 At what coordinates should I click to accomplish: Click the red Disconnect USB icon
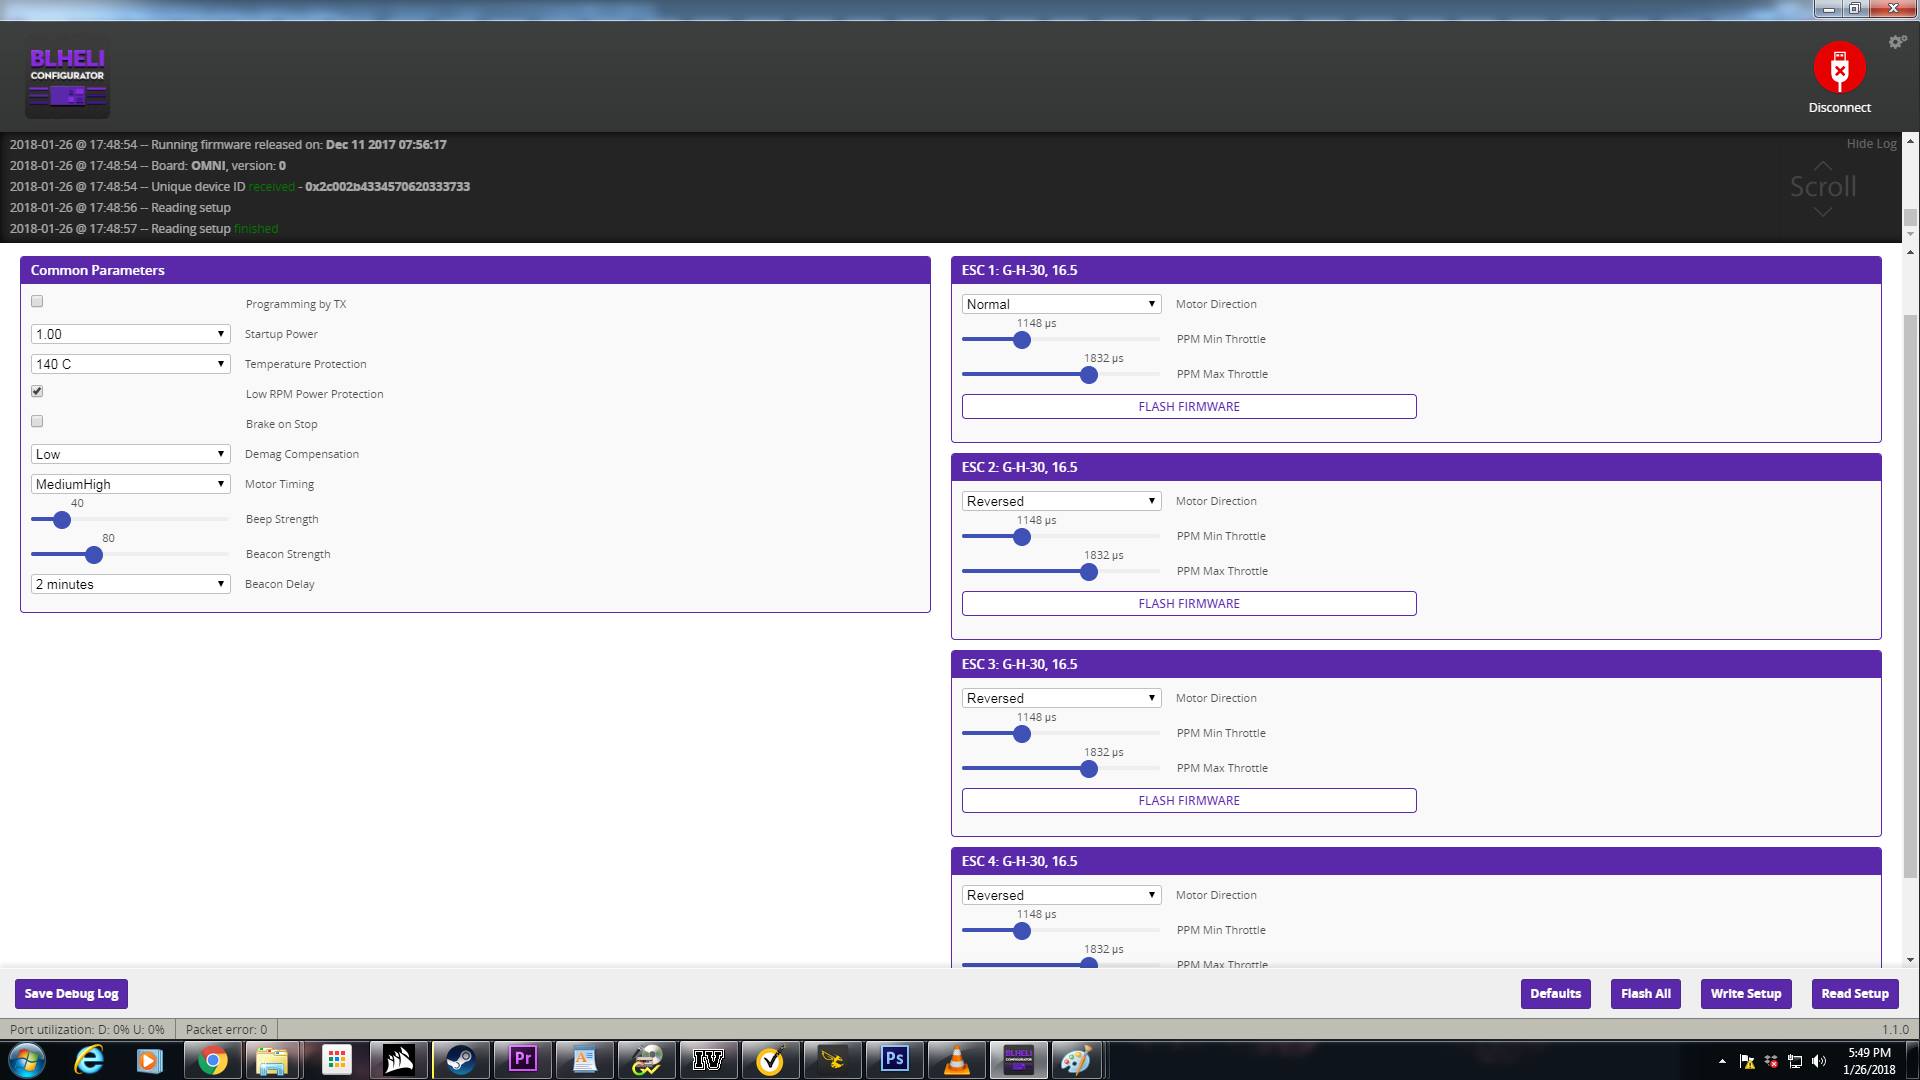point(1839,68)
